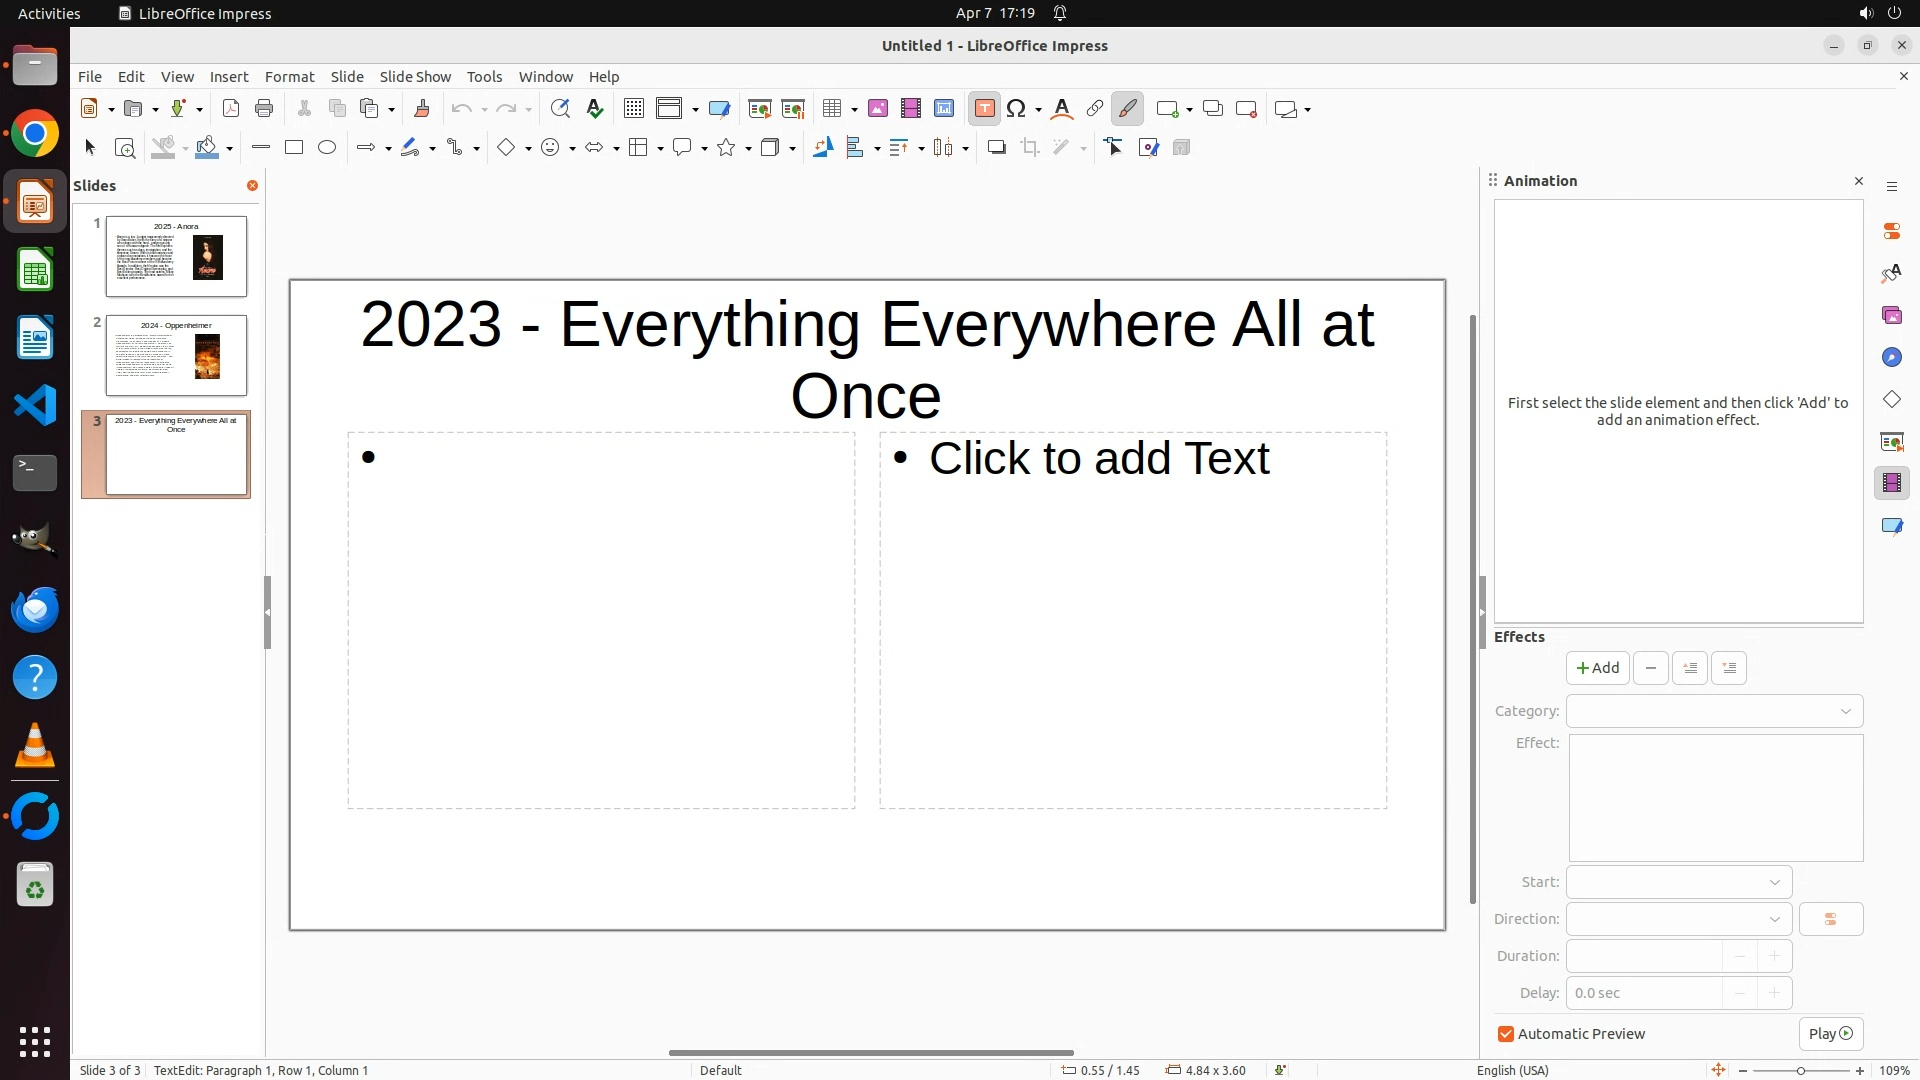Select the slide 2 Oppenheimer thumbnail
The height and width of the screenshot is (1080, 1920).
[176, 355]
